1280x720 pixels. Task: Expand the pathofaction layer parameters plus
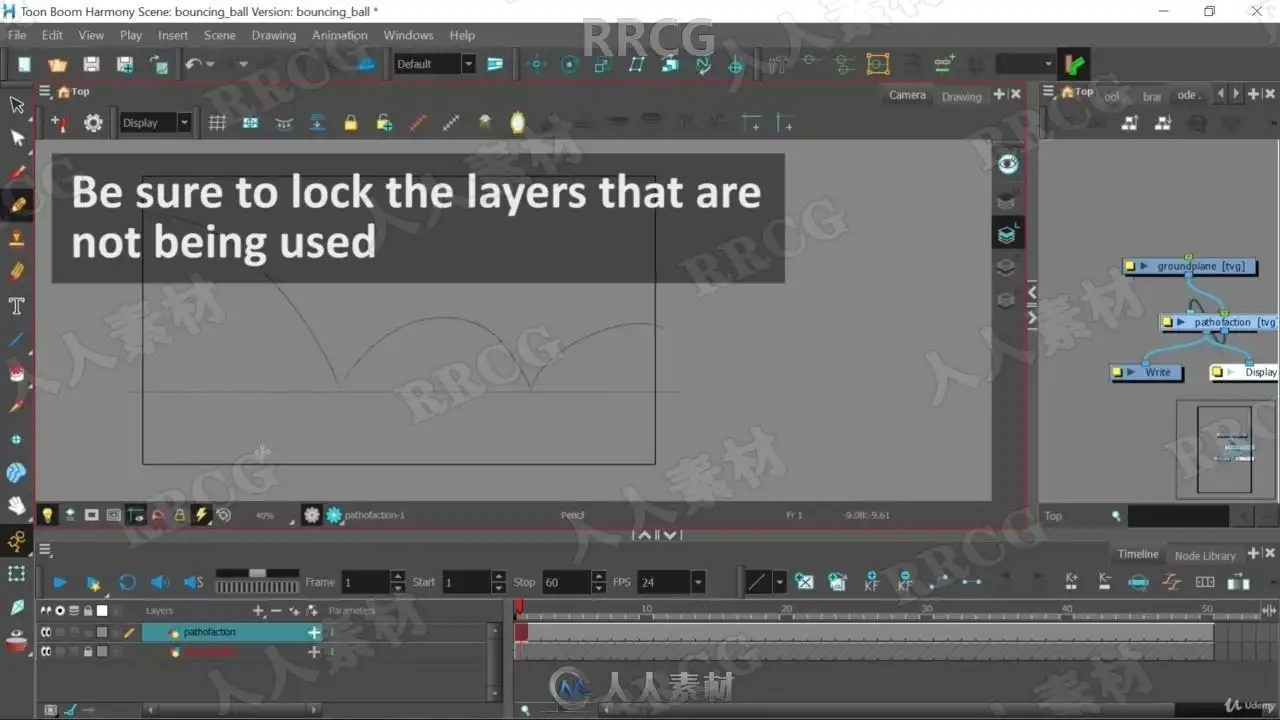314,632
